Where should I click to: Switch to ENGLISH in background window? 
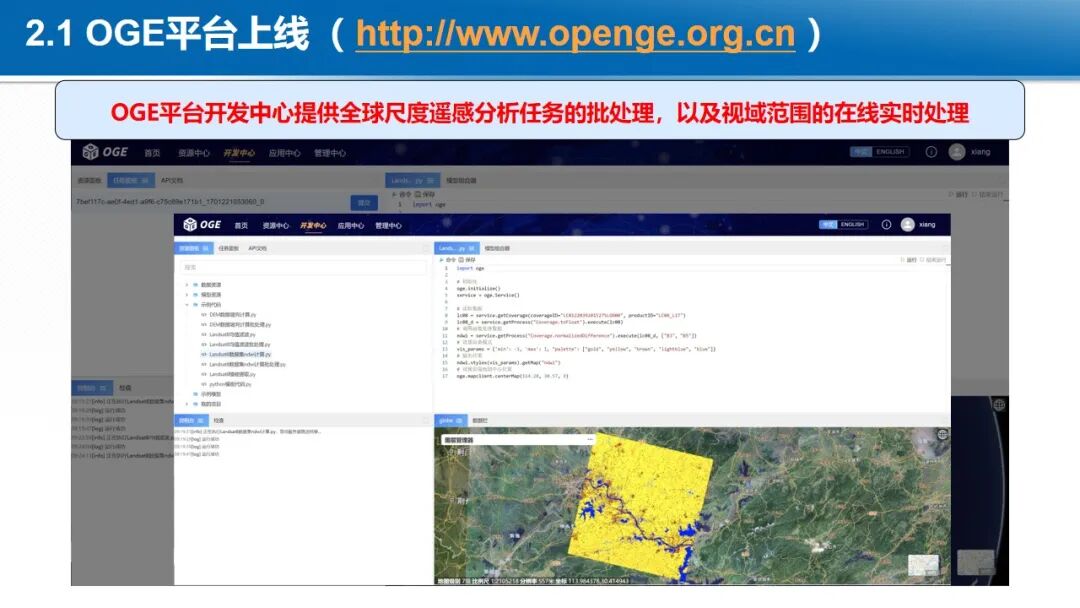tap(890, 151)
